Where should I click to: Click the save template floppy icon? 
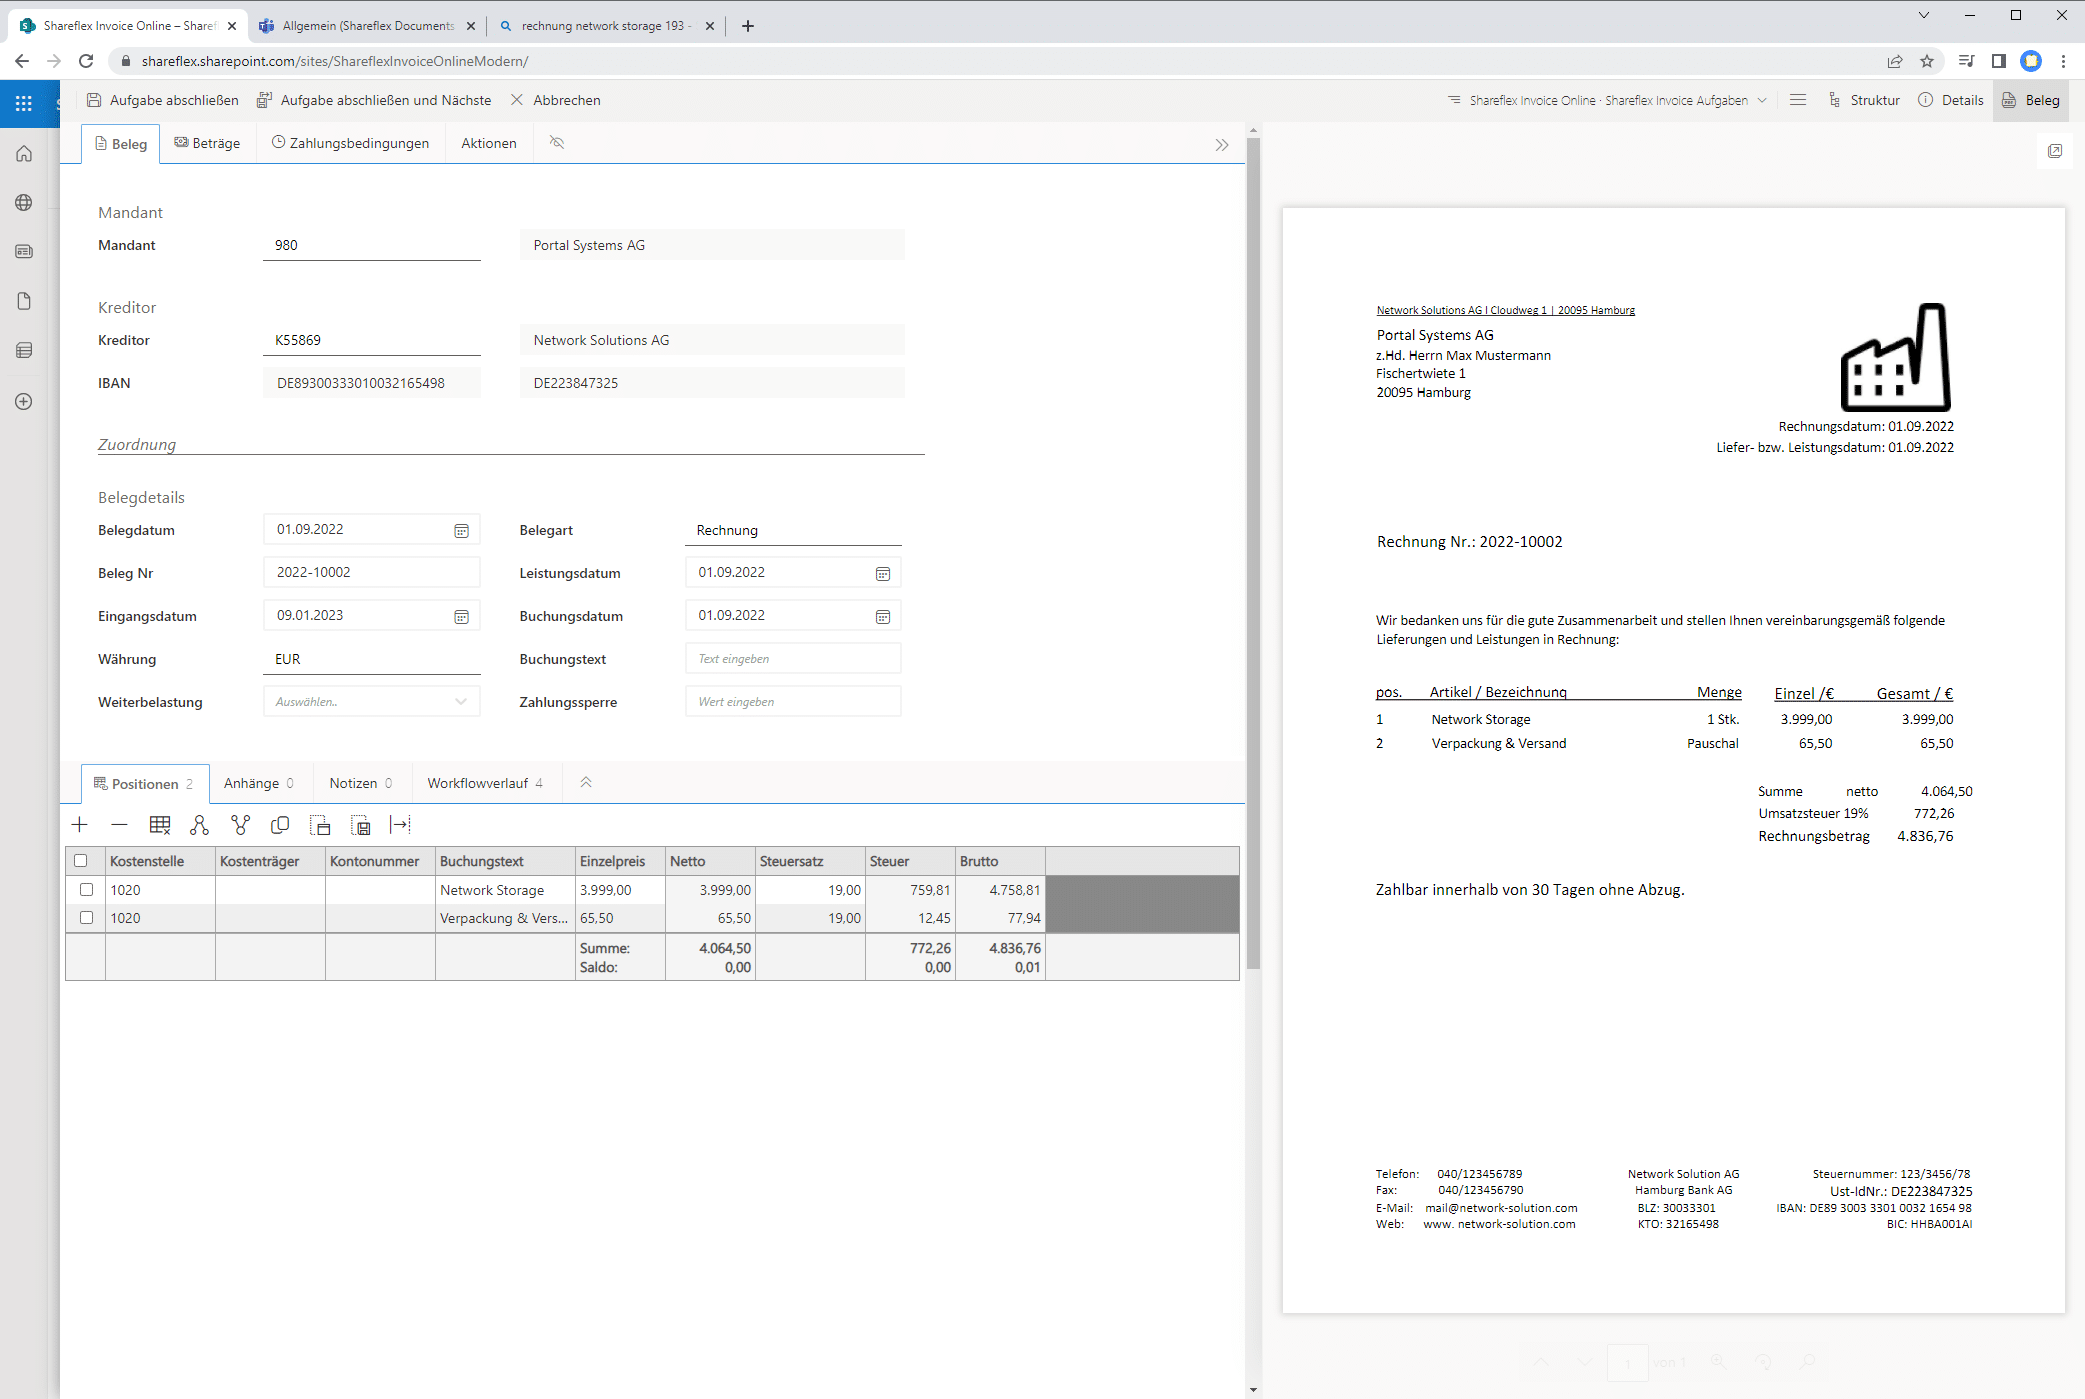(361, 825)
